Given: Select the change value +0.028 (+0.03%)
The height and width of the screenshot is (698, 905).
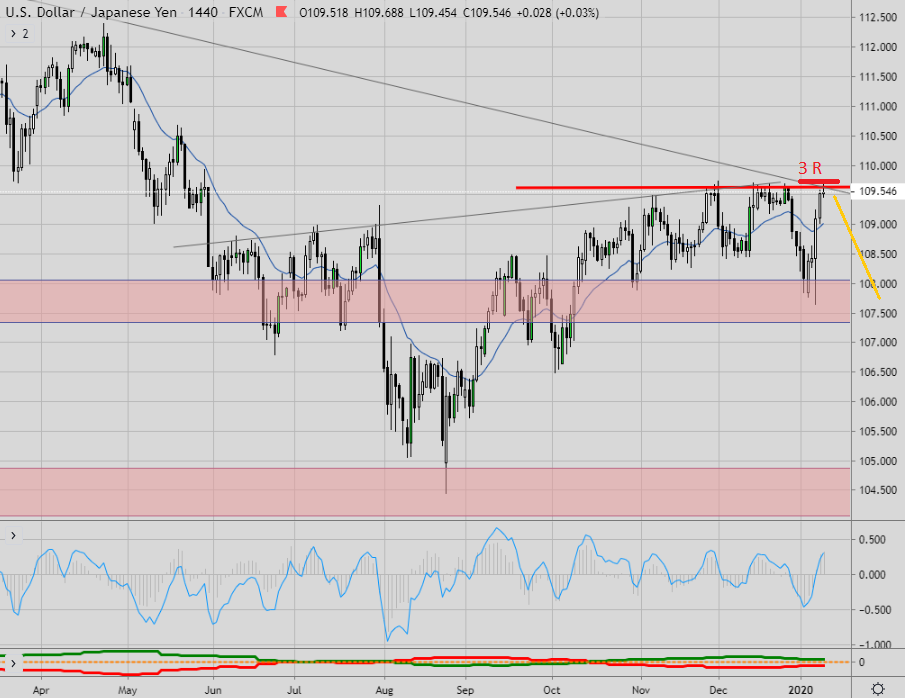Looking at the screenshot, I should click(x=557, y=12).
